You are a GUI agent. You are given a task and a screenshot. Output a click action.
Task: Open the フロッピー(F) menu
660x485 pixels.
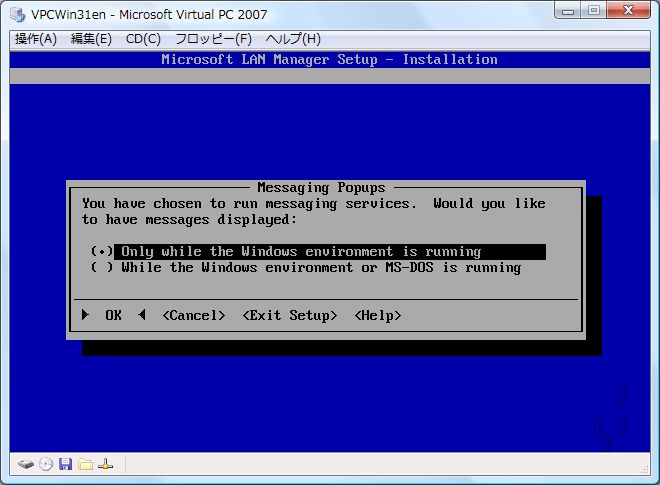click(x=213, y=39)
